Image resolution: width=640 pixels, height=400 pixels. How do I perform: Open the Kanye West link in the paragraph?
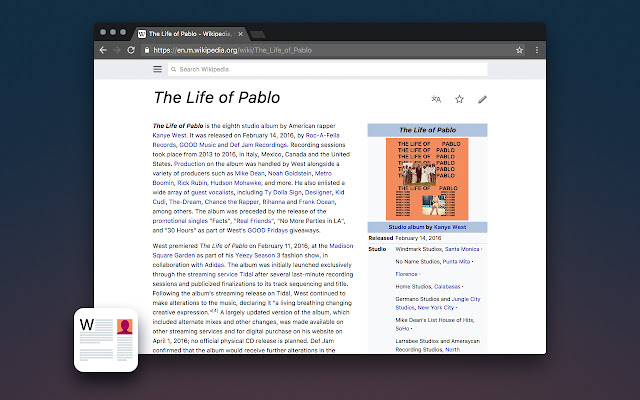click(x=169, y=136)
